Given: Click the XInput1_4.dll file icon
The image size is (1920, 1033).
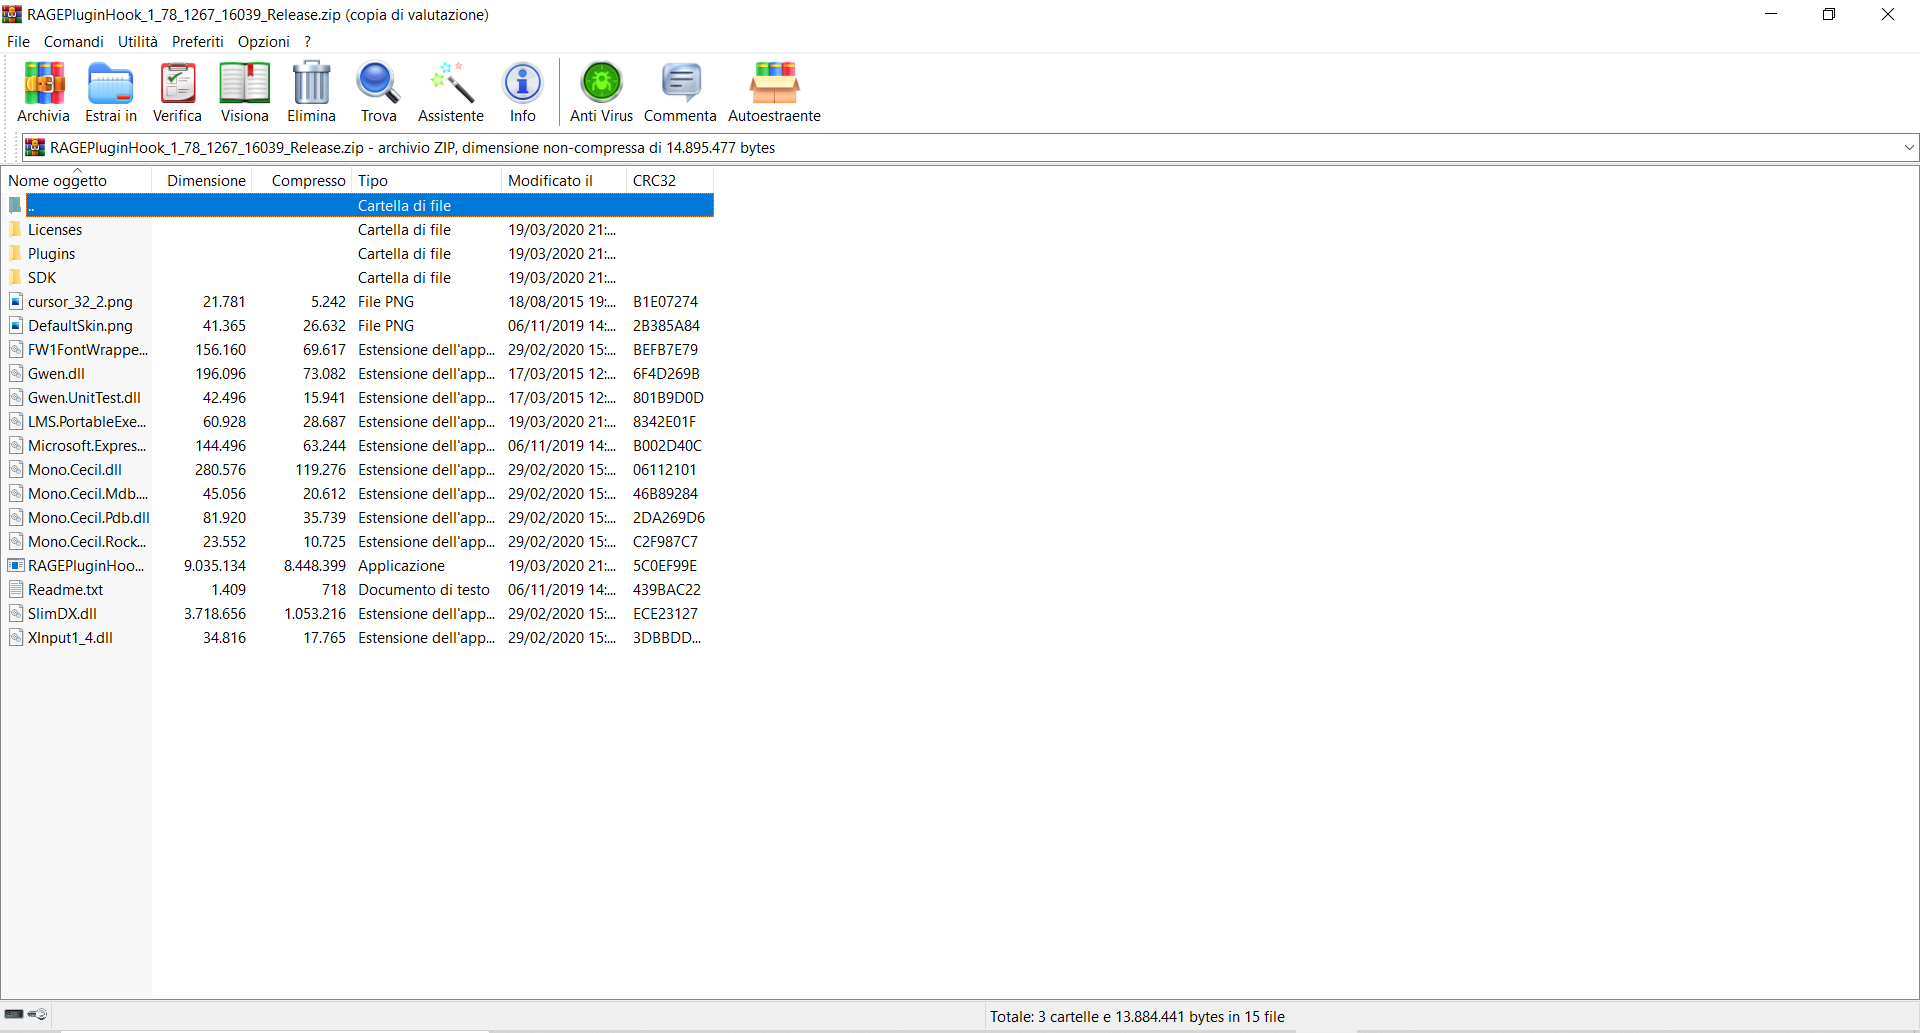Looking at the screenshot, I should (15, 638).
